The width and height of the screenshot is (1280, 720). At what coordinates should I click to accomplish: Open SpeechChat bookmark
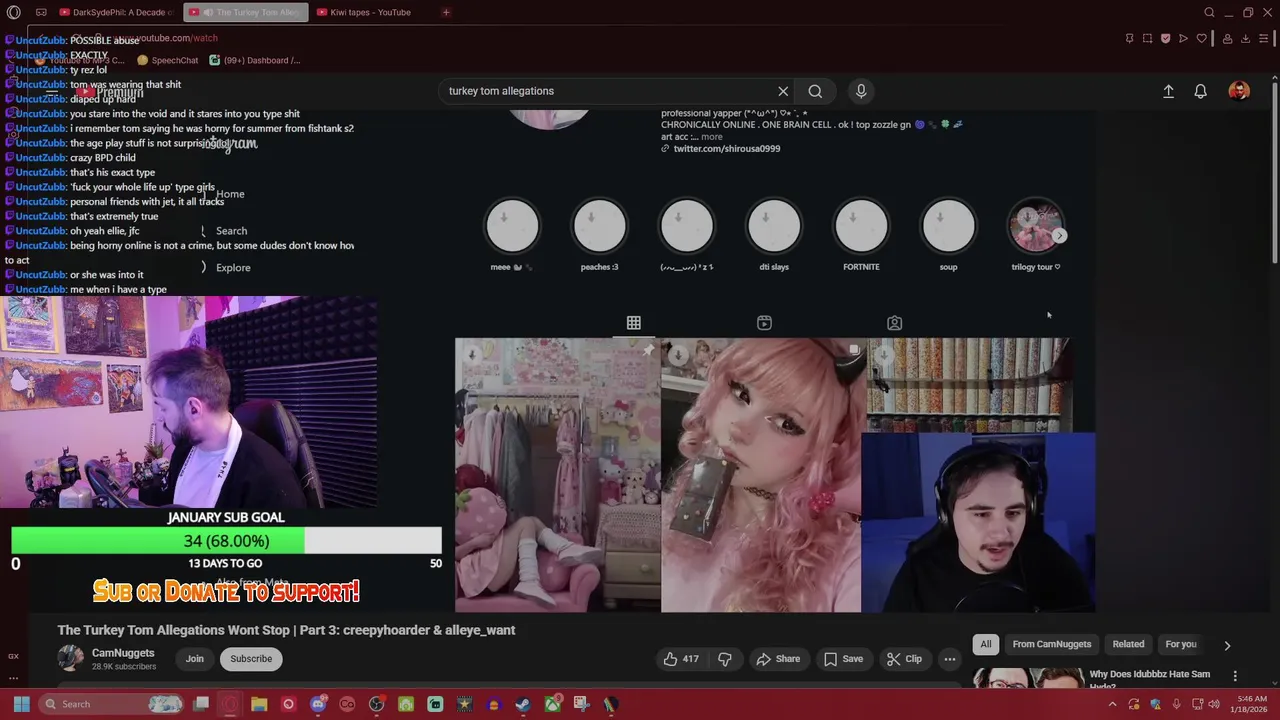[167, 60]
